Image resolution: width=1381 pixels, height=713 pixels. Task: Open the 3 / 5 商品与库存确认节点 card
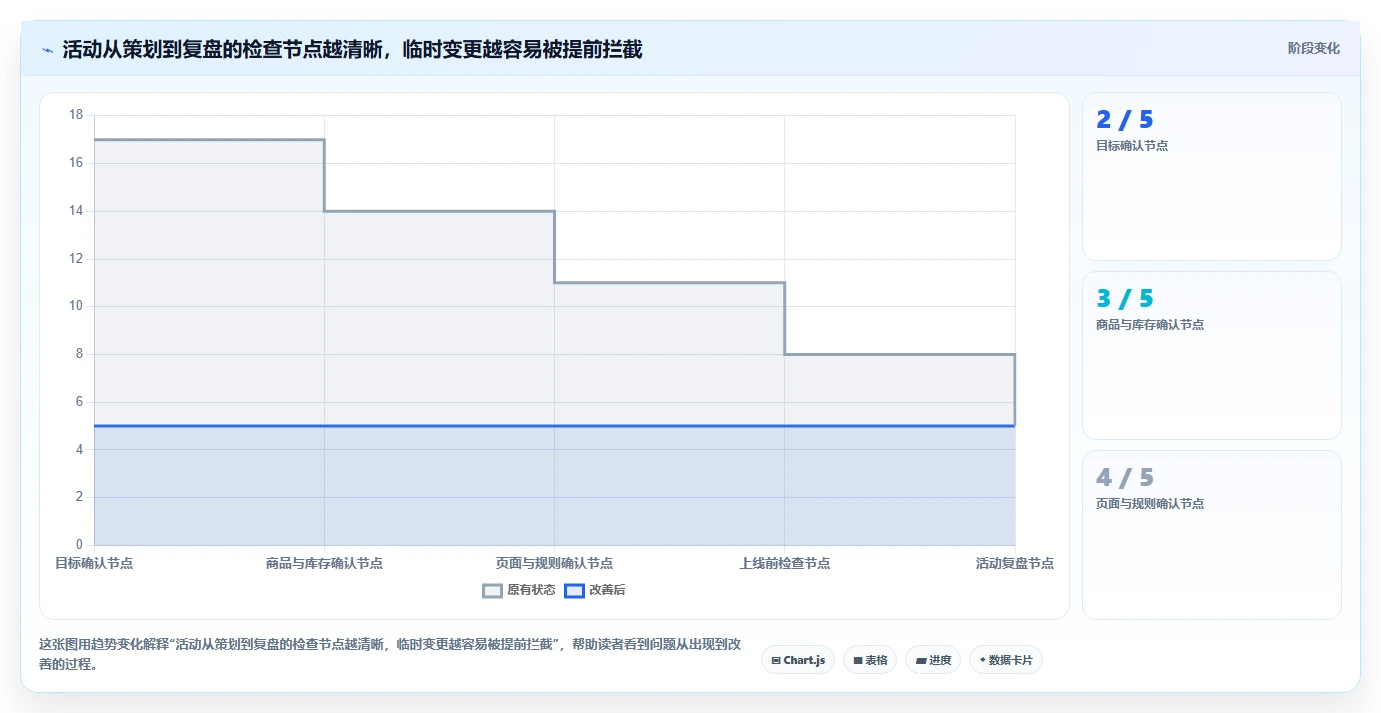pyautogui.click(x=1212, y=355)
